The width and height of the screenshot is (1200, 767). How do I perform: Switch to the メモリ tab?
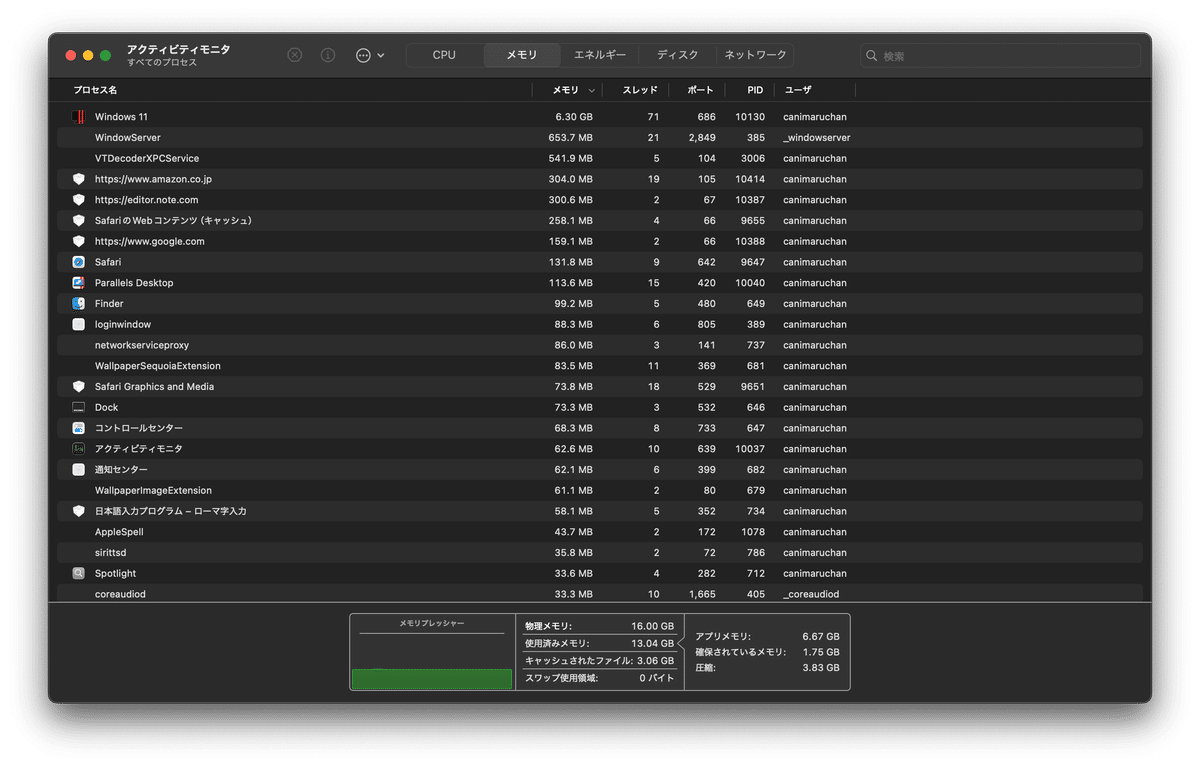522,55
